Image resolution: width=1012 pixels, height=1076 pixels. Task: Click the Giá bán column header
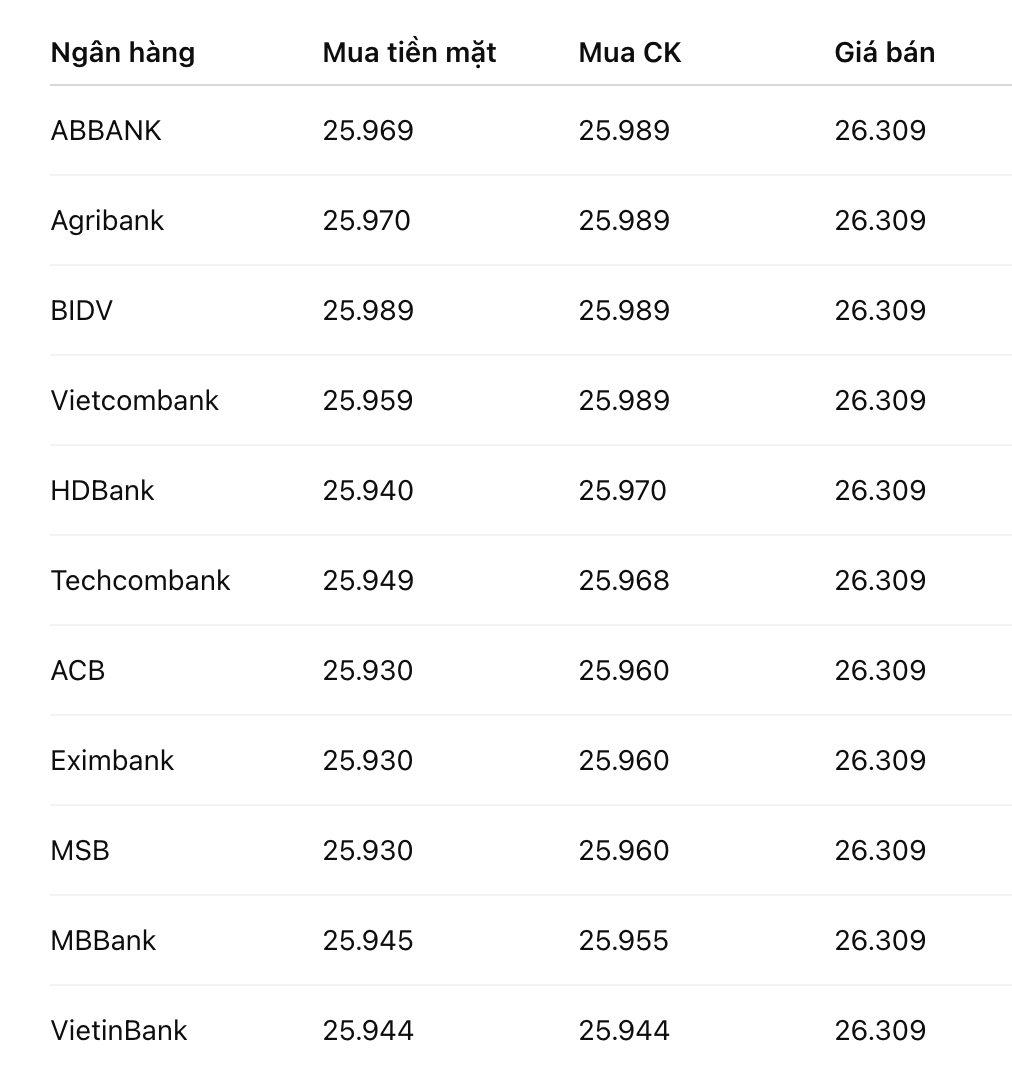884,53
